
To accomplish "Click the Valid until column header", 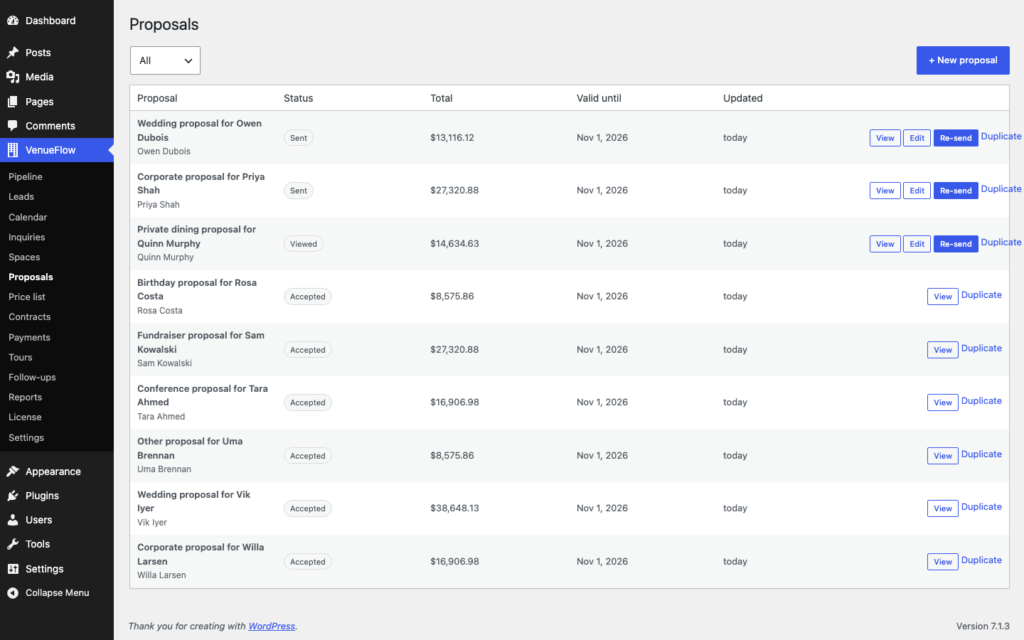I will (x=599, y=98).
